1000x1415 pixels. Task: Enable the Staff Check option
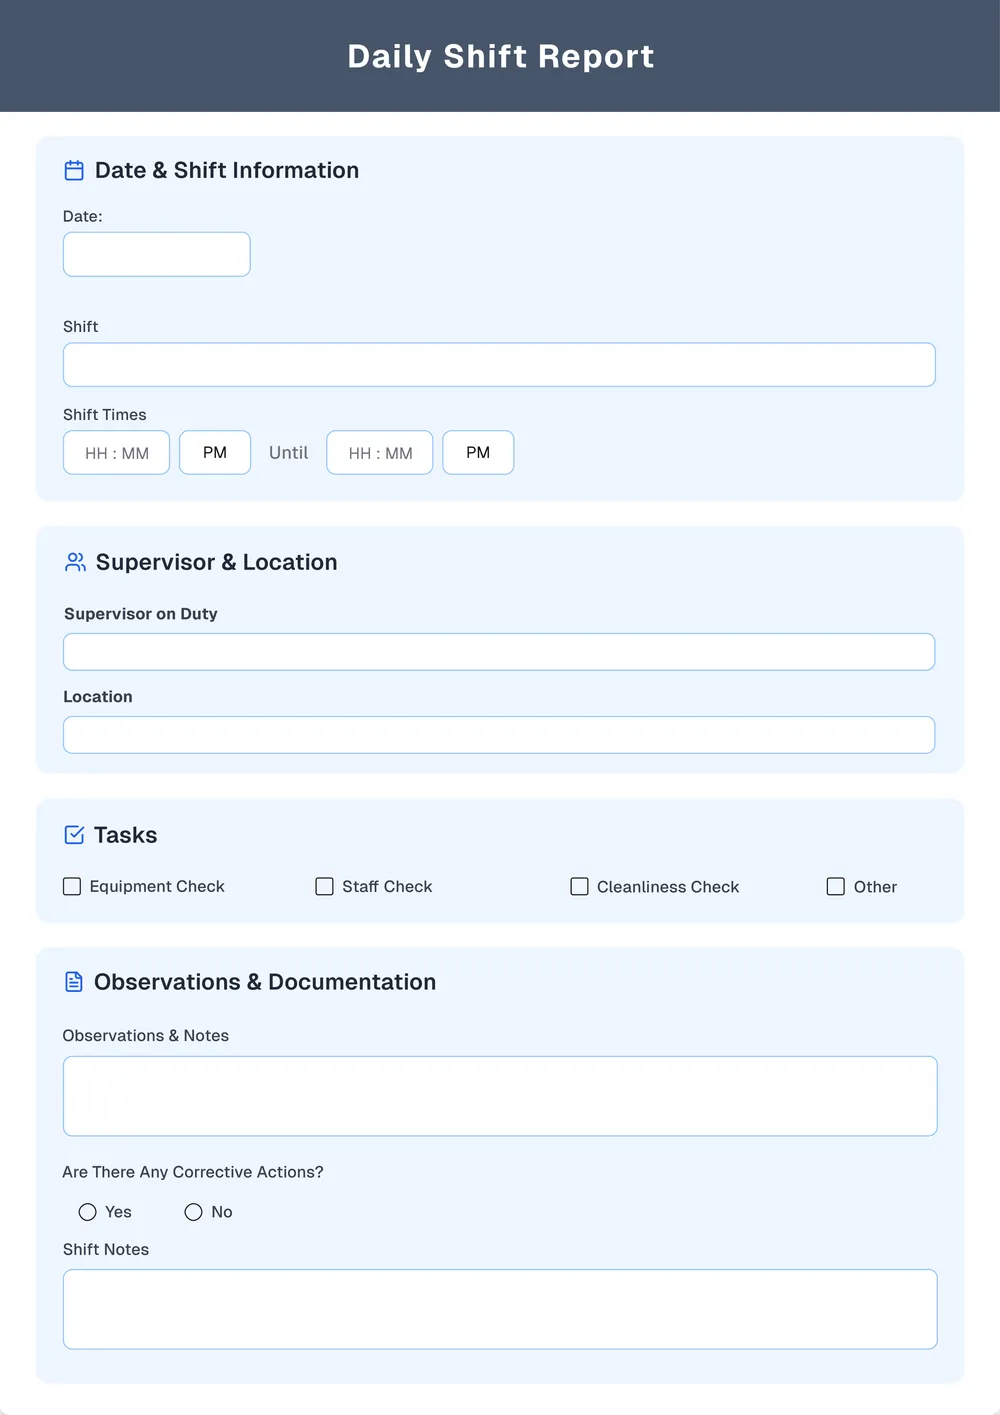[324, 886]
